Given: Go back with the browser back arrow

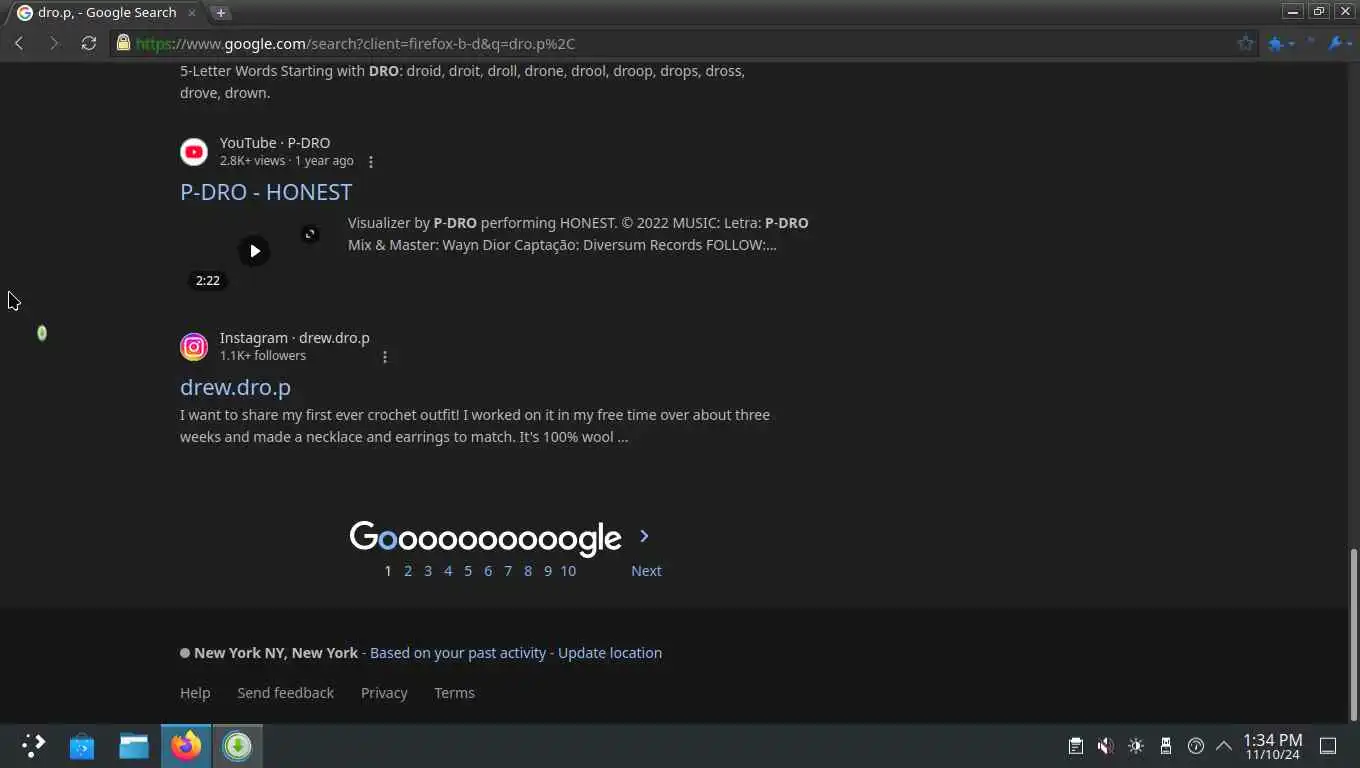Looking at the screenshot, I should pos(19,43).
